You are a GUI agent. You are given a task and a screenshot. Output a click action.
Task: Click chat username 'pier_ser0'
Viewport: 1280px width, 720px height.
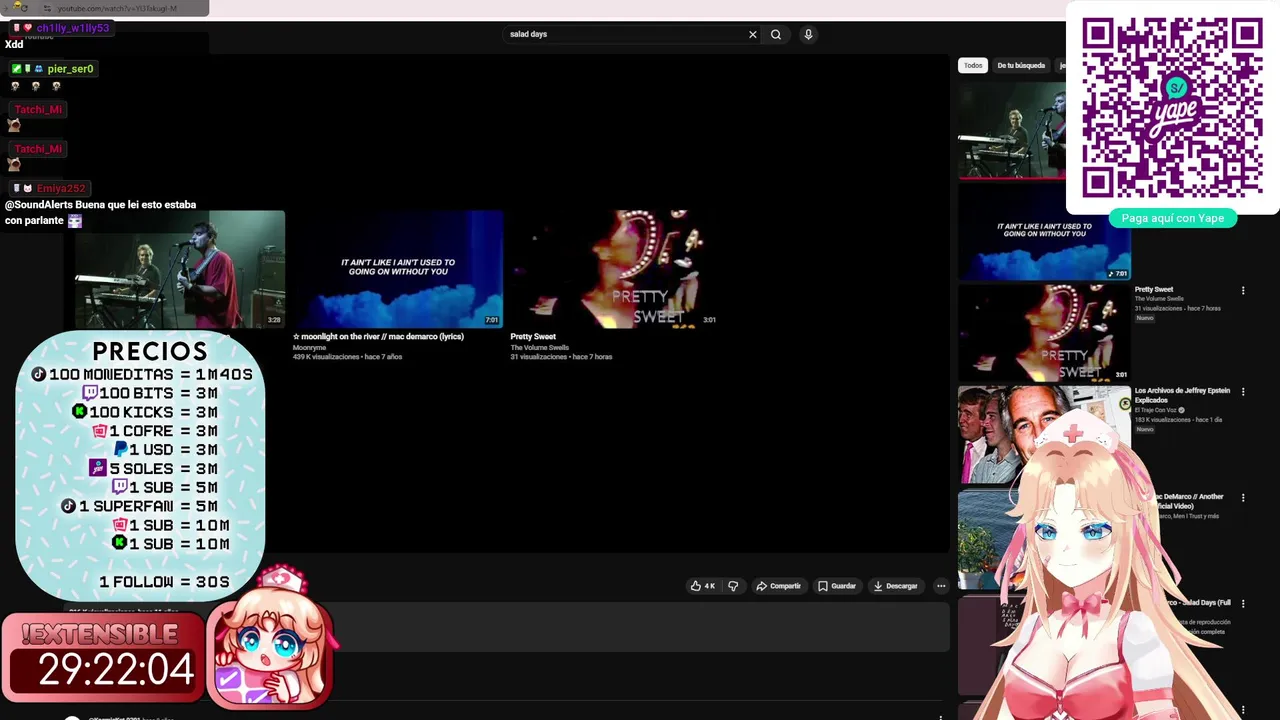coord(70,69)
